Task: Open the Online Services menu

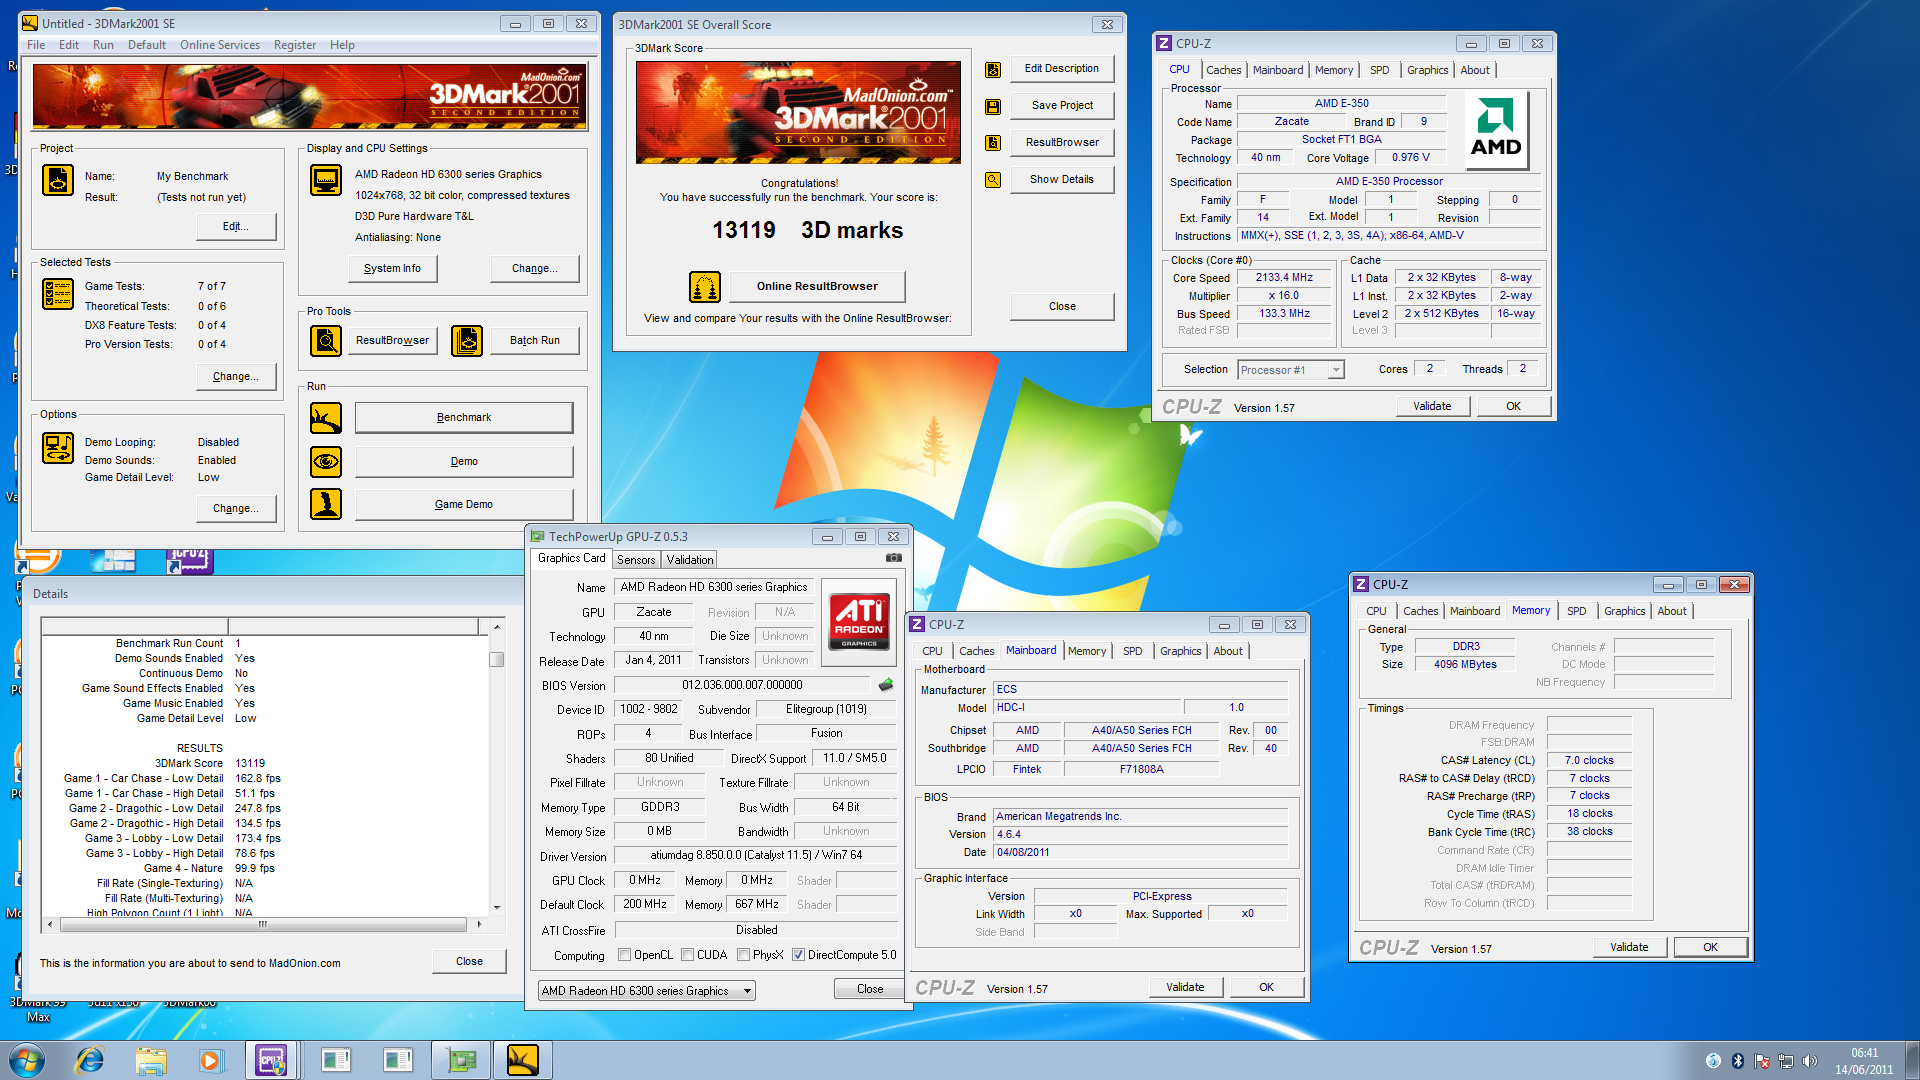Action: pyautogui.click(x=219, y=45)
